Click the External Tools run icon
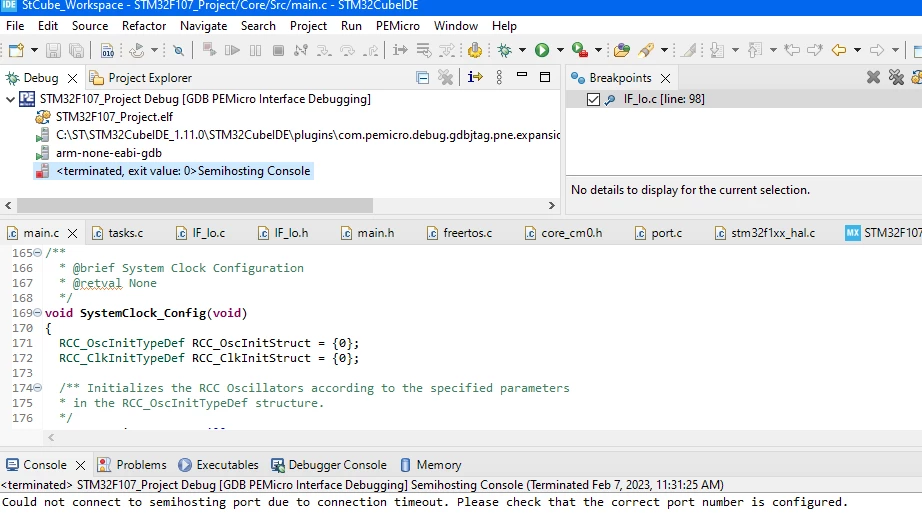922x530 pixels. coord(580,51)
